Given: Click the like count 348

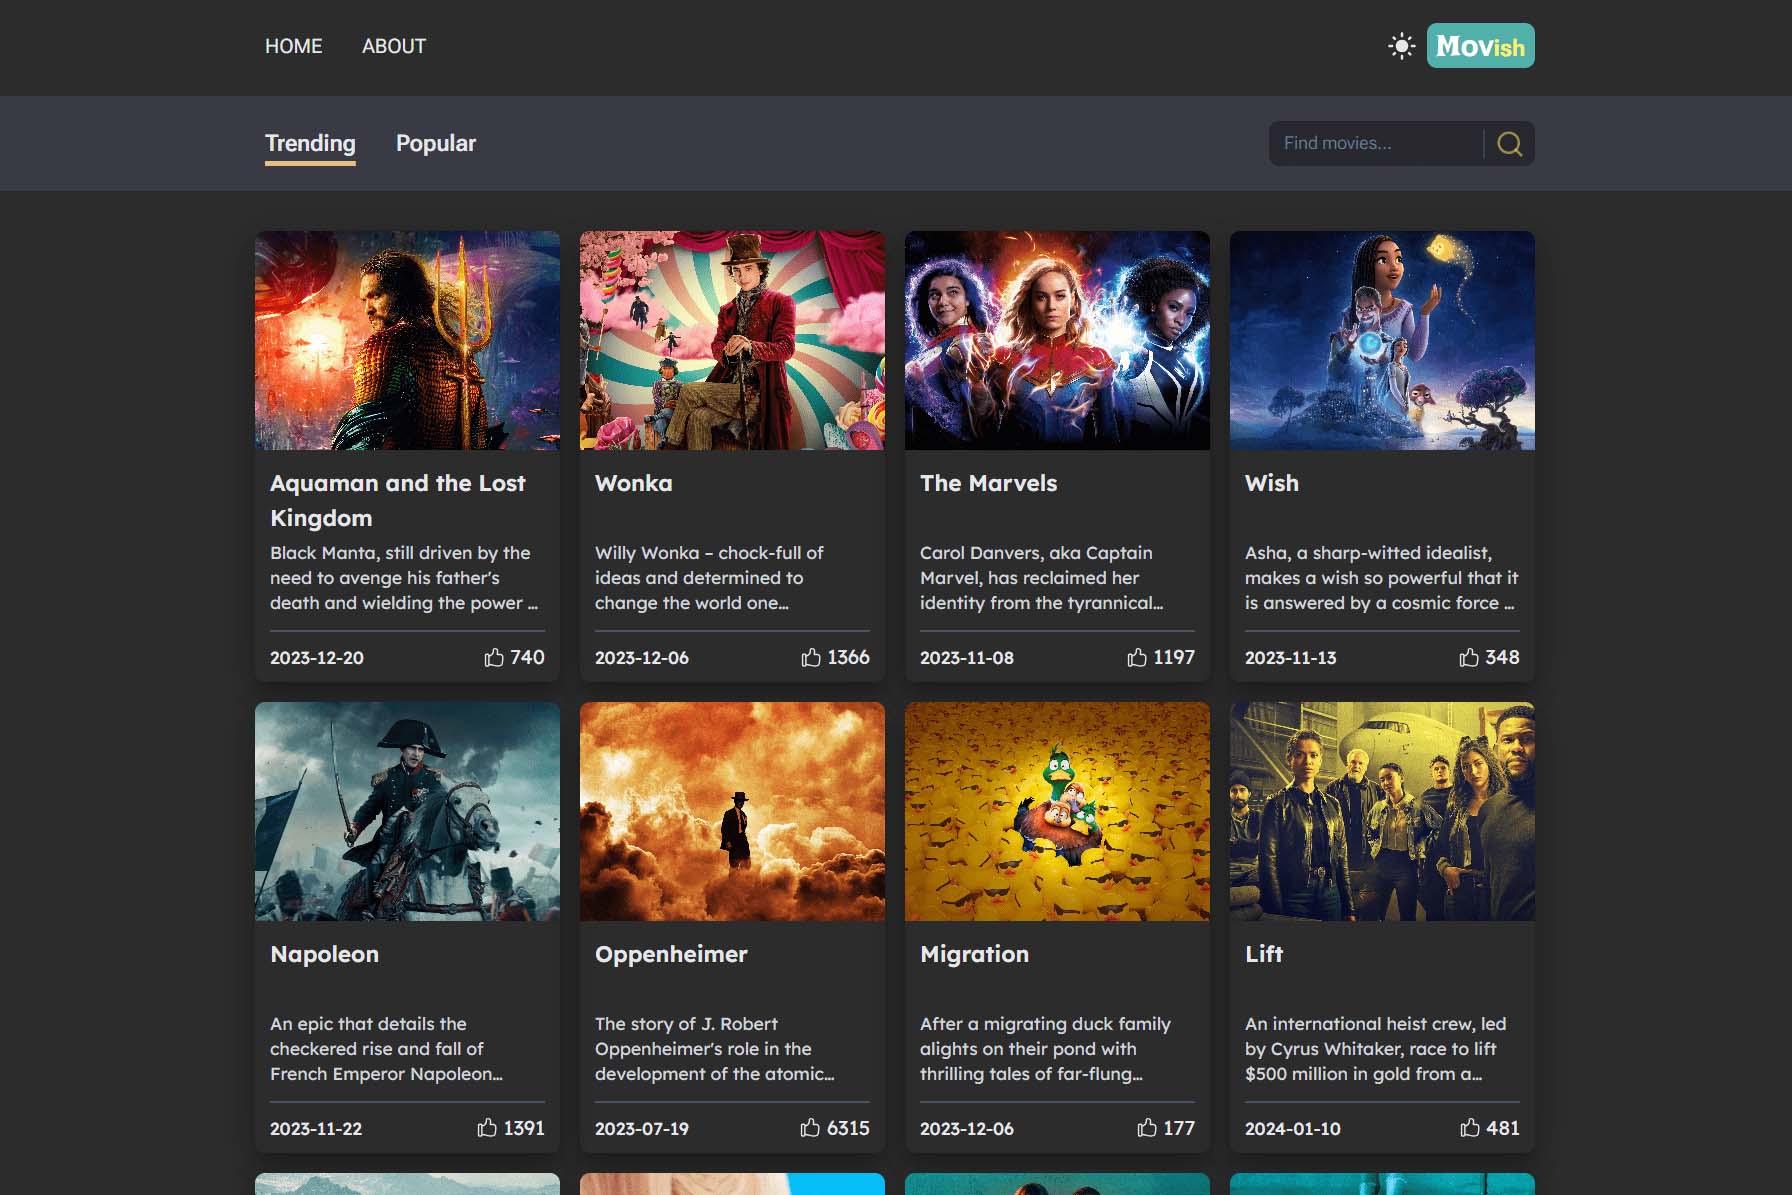Looking at the screenshot, I should pos(1502,657).
